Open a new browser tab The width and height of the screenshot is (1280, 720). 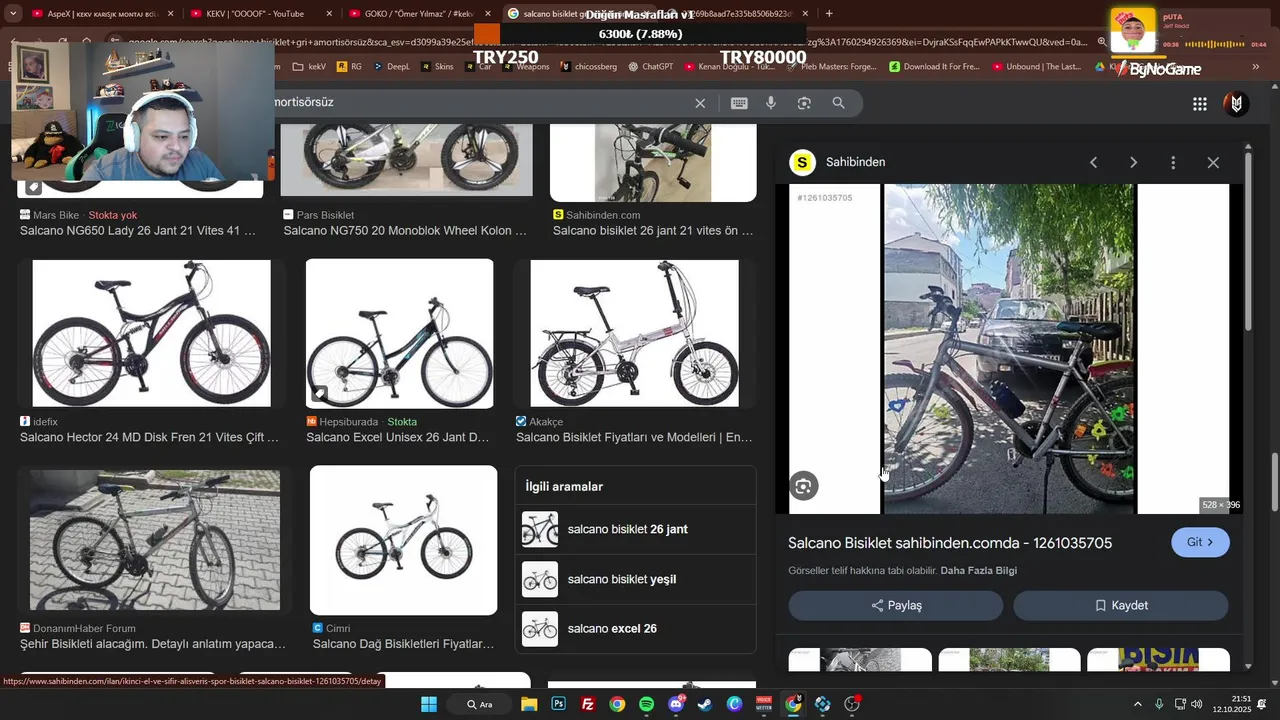(829, 14)
